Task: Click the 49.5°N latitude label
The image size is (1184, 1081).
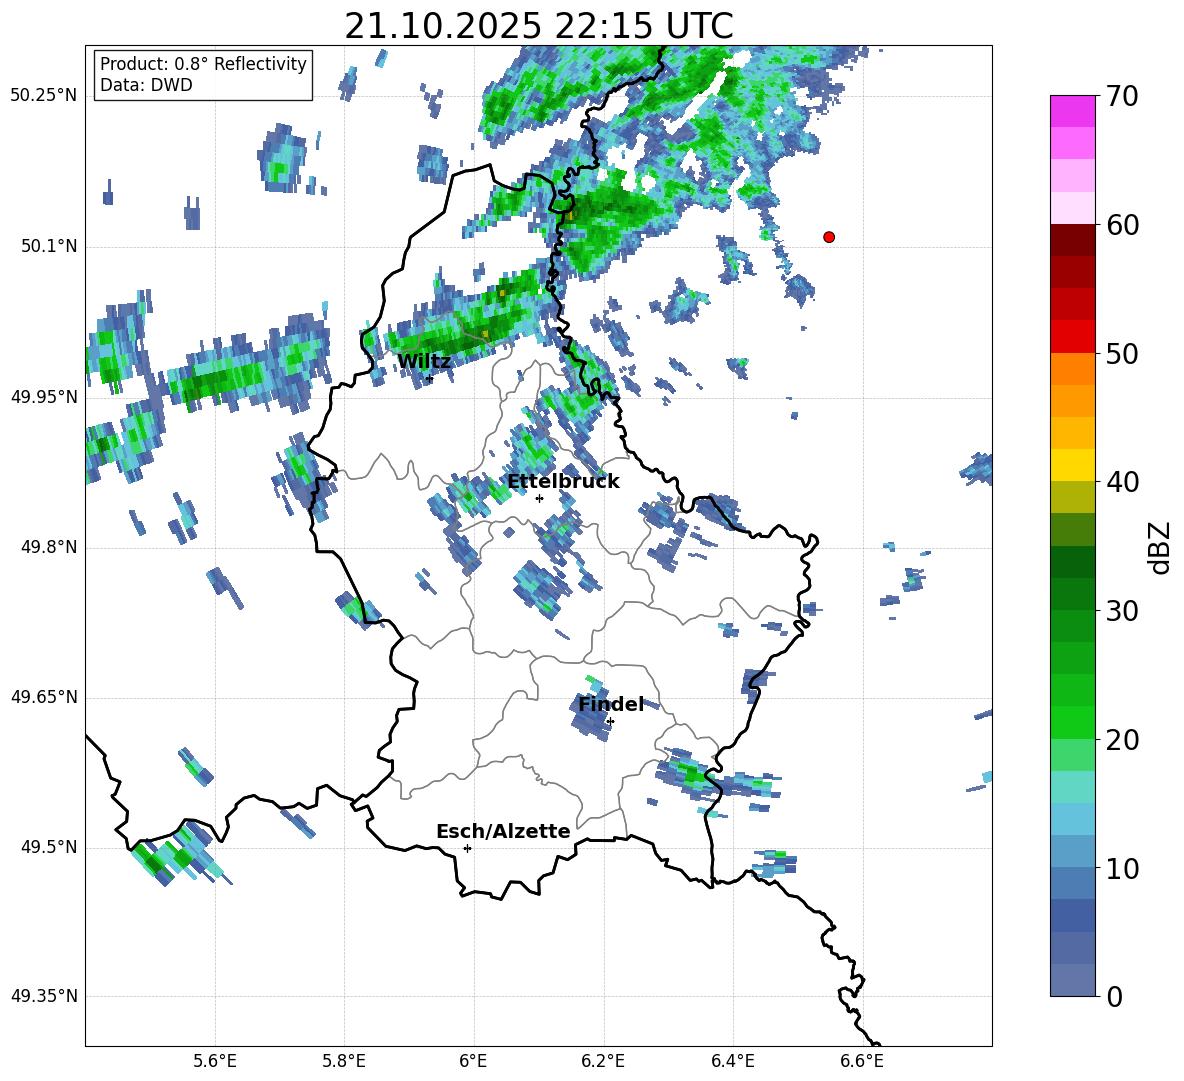Action: [49, 847]
